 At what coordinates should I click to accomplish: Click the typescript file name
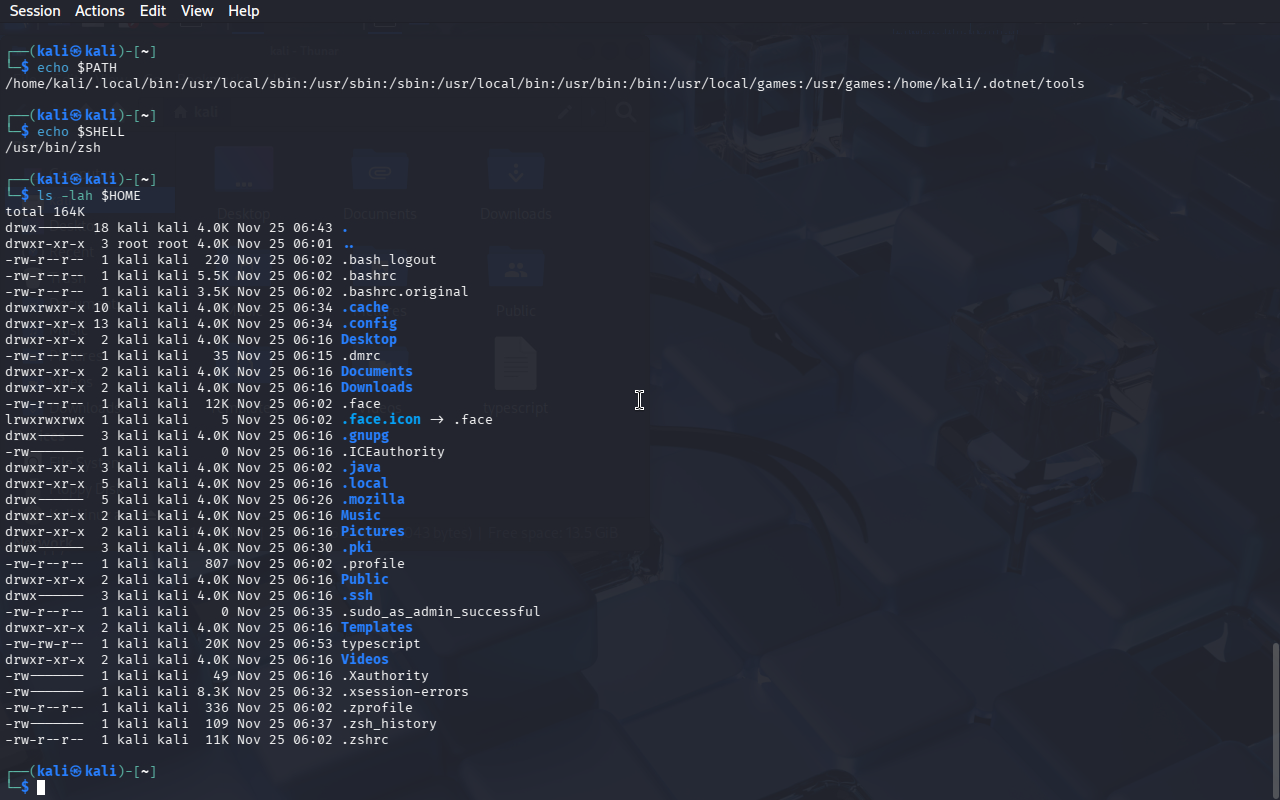click(380, 644)
